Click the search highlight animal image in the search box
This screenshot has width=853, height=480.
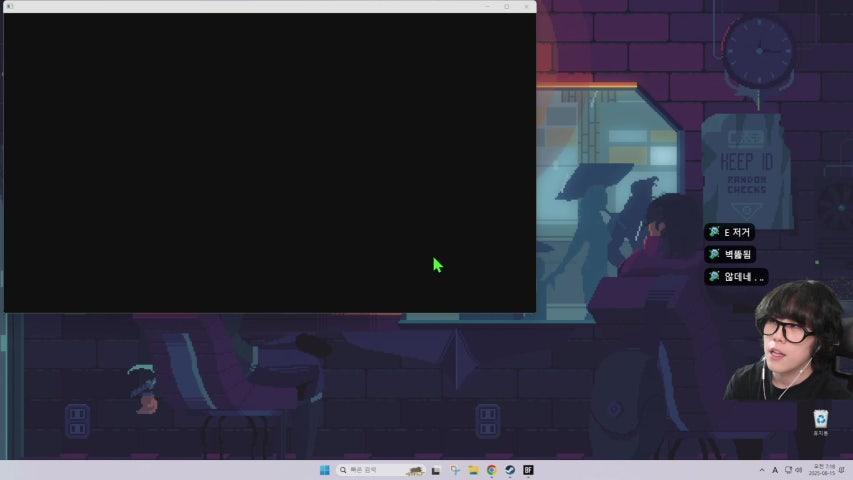click(415, 470)
